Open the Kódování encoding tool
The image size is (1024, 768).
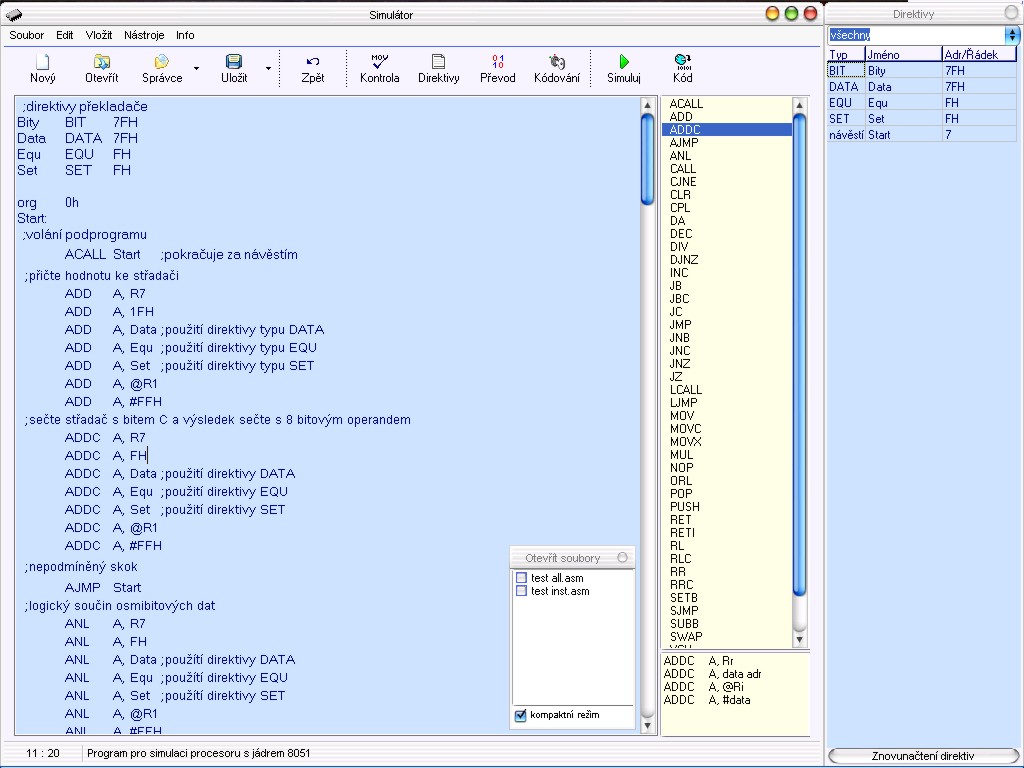tap(556, 63)
